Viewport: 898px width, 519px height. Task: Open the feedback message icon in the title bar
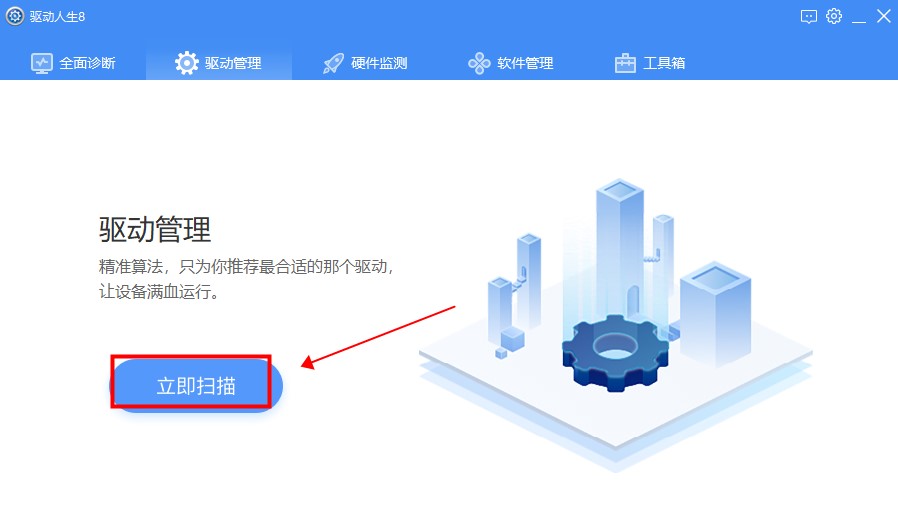[x=808, y=17]
